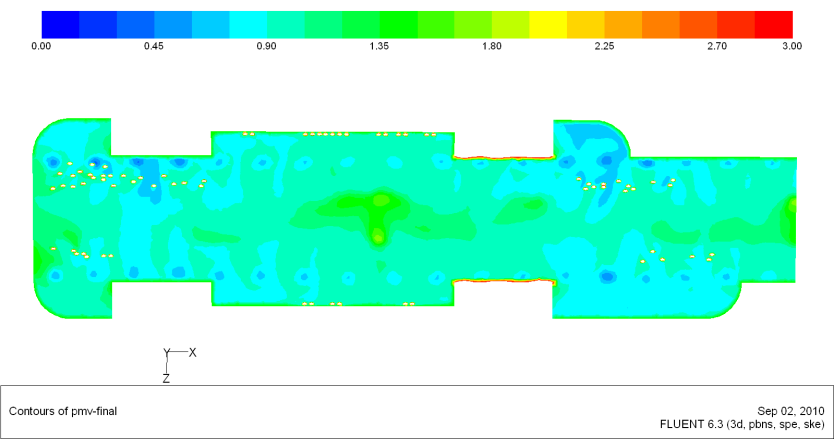834x439 pixels.
Task: Click the 'Sep 02, 2010' date text
Action: click(x=792, y=410)
